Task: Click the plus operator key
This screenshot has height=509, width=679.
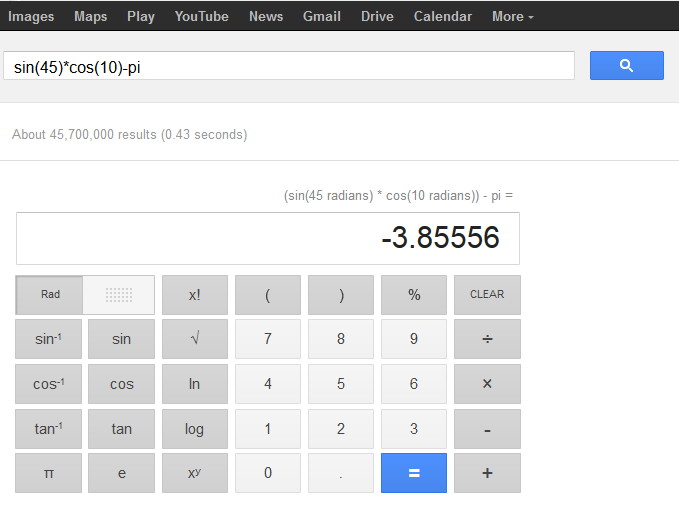Action: (487, 473)
